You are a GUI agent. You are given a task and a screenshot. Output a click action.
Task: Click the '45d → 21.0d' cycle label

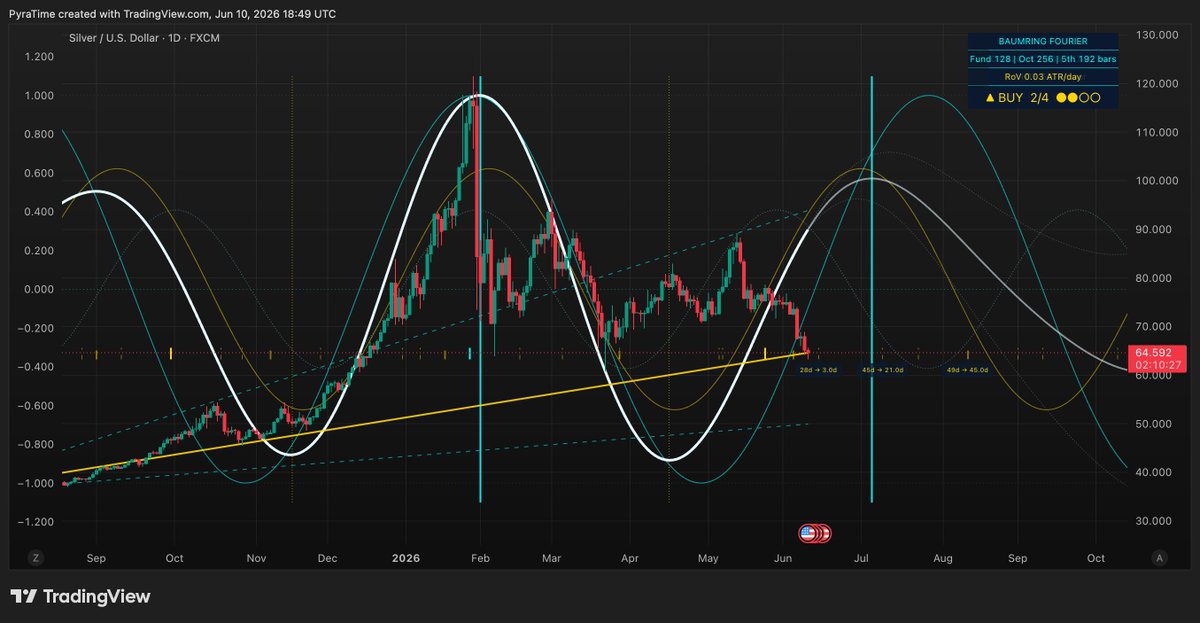click(883, 370)
